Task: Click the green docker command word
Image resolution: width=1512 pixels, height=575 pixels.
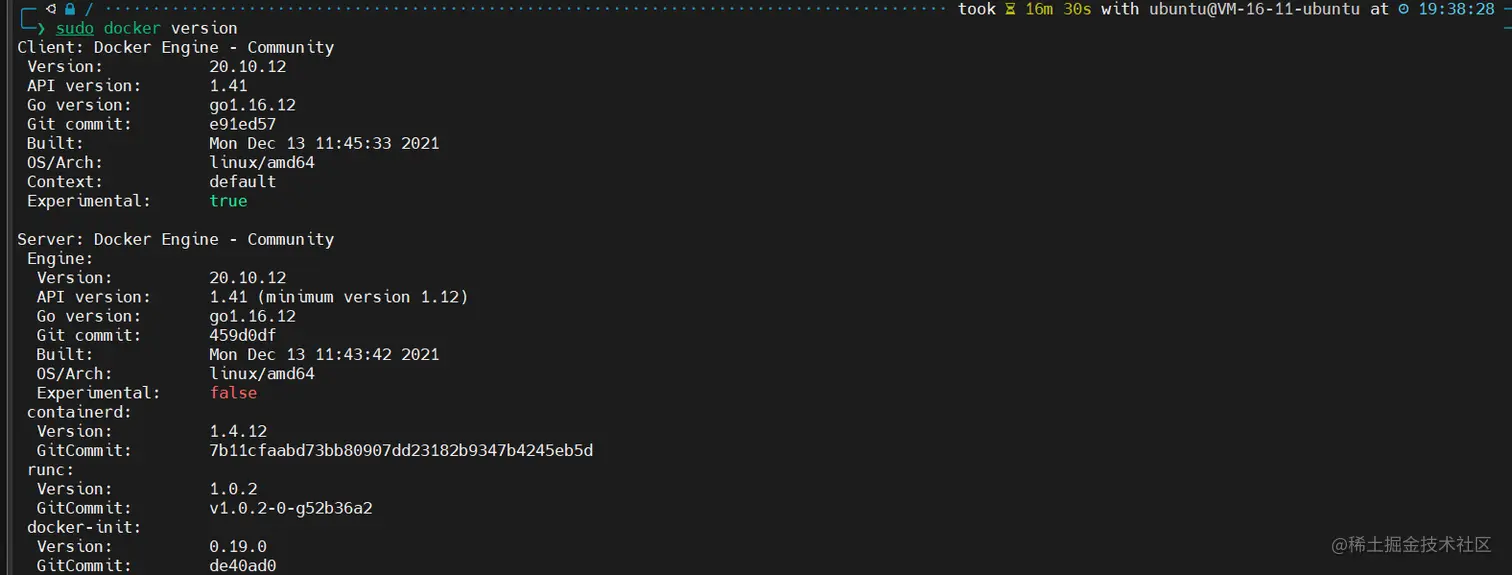Action: point(132,28)
